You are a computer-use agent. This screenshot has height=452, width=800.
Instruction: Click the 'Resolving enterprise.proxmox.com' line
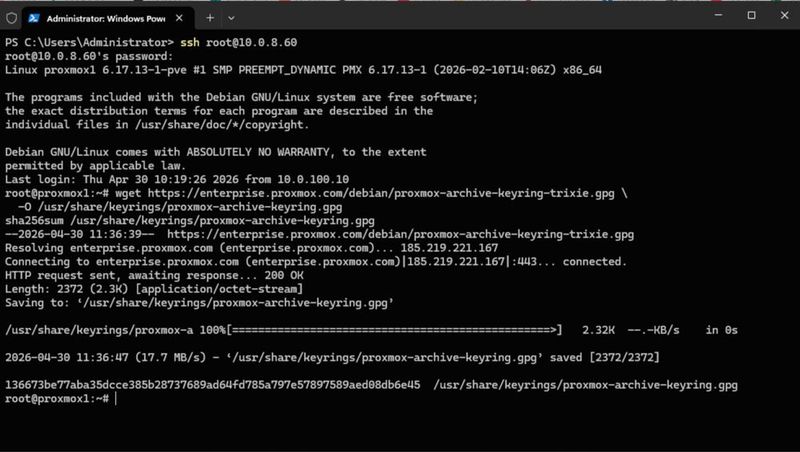252,248
